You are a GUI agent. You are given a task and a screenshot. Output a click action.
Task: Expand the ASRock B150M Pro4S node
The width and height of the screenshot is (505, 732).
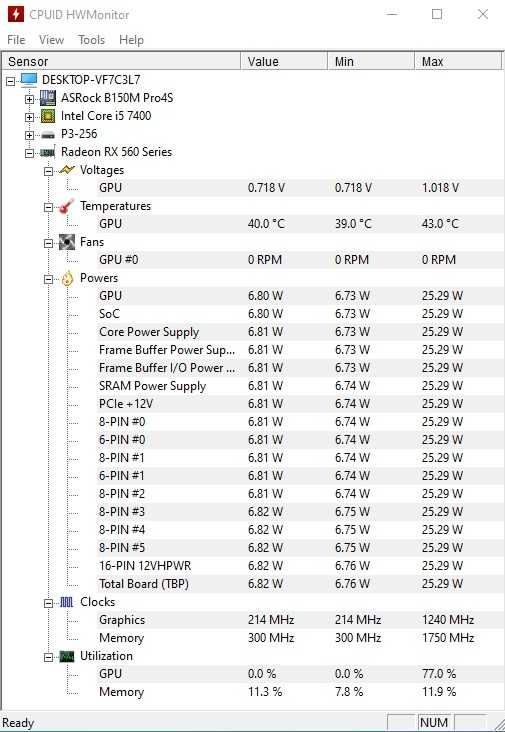(29, 99)
